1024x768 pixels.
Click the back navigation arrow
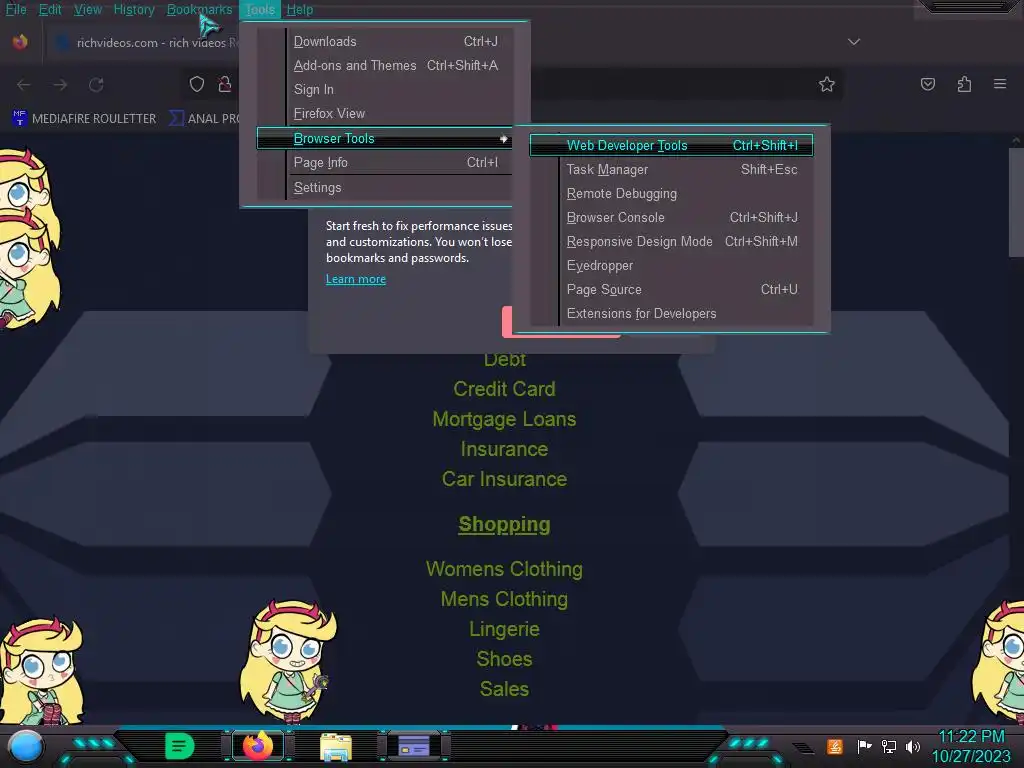point(24,85)
